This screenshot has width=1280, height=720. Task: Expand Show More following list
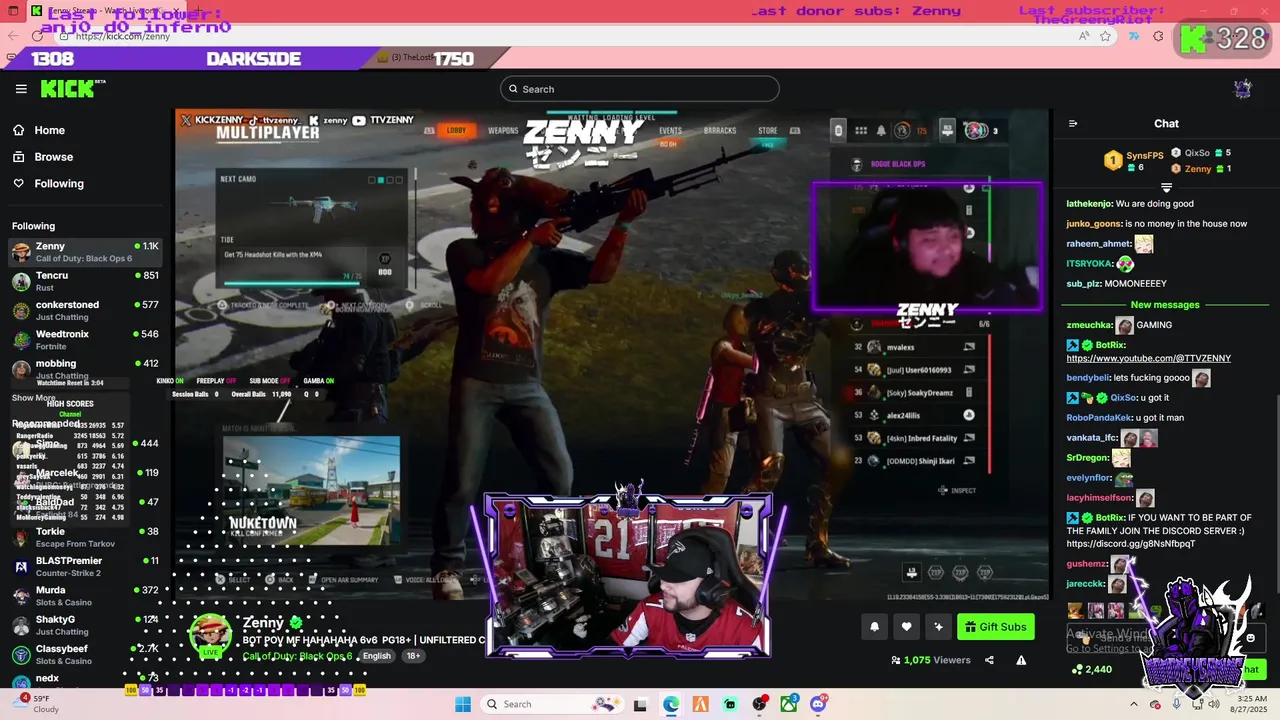(34, 398)
